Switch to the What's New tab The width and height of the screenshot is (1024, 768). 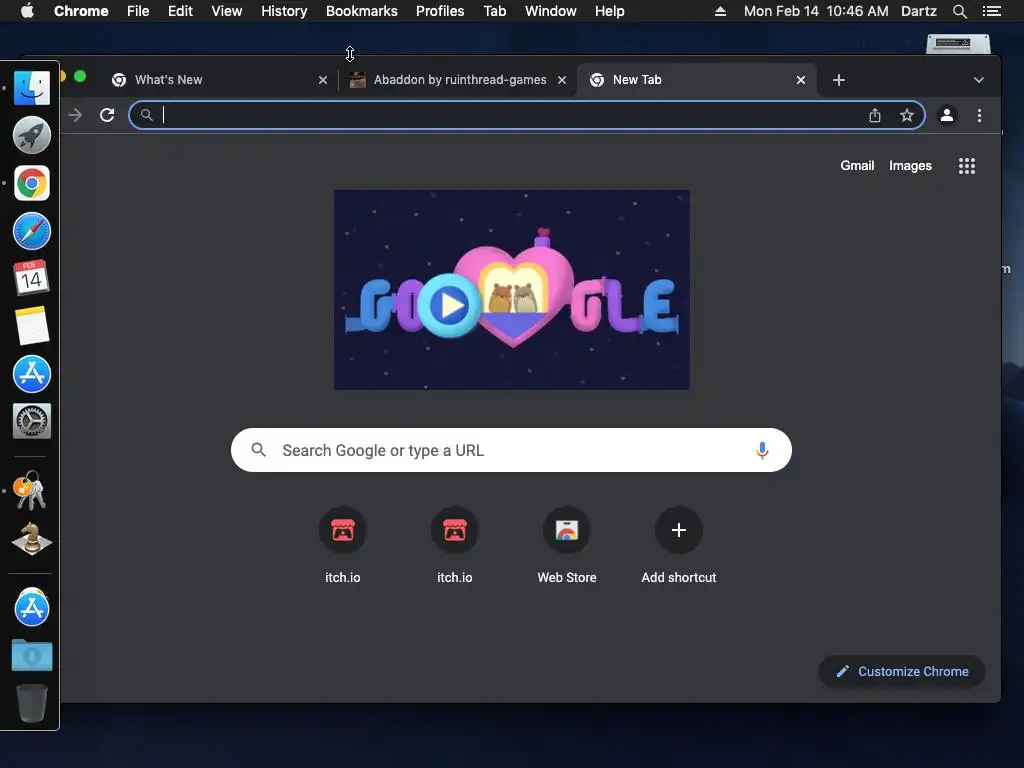(x=219, y=80)
